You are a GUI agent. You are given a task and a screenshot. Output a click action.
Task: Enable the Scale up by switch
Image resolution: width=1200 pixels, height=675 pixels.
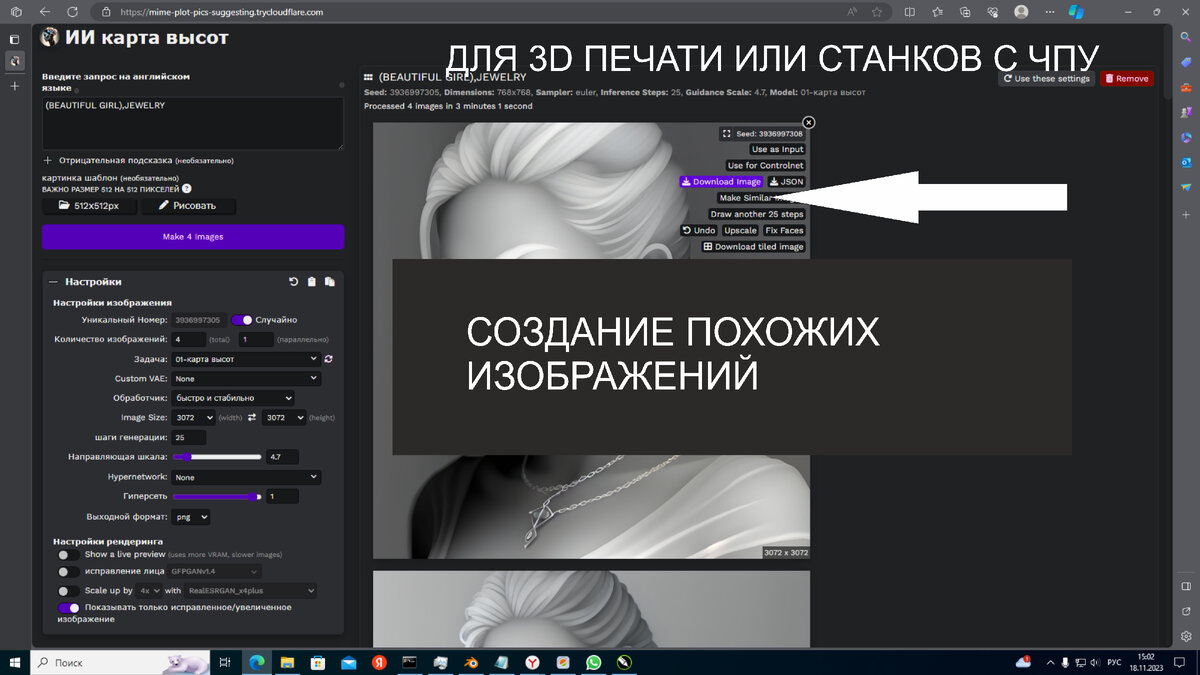68,591
